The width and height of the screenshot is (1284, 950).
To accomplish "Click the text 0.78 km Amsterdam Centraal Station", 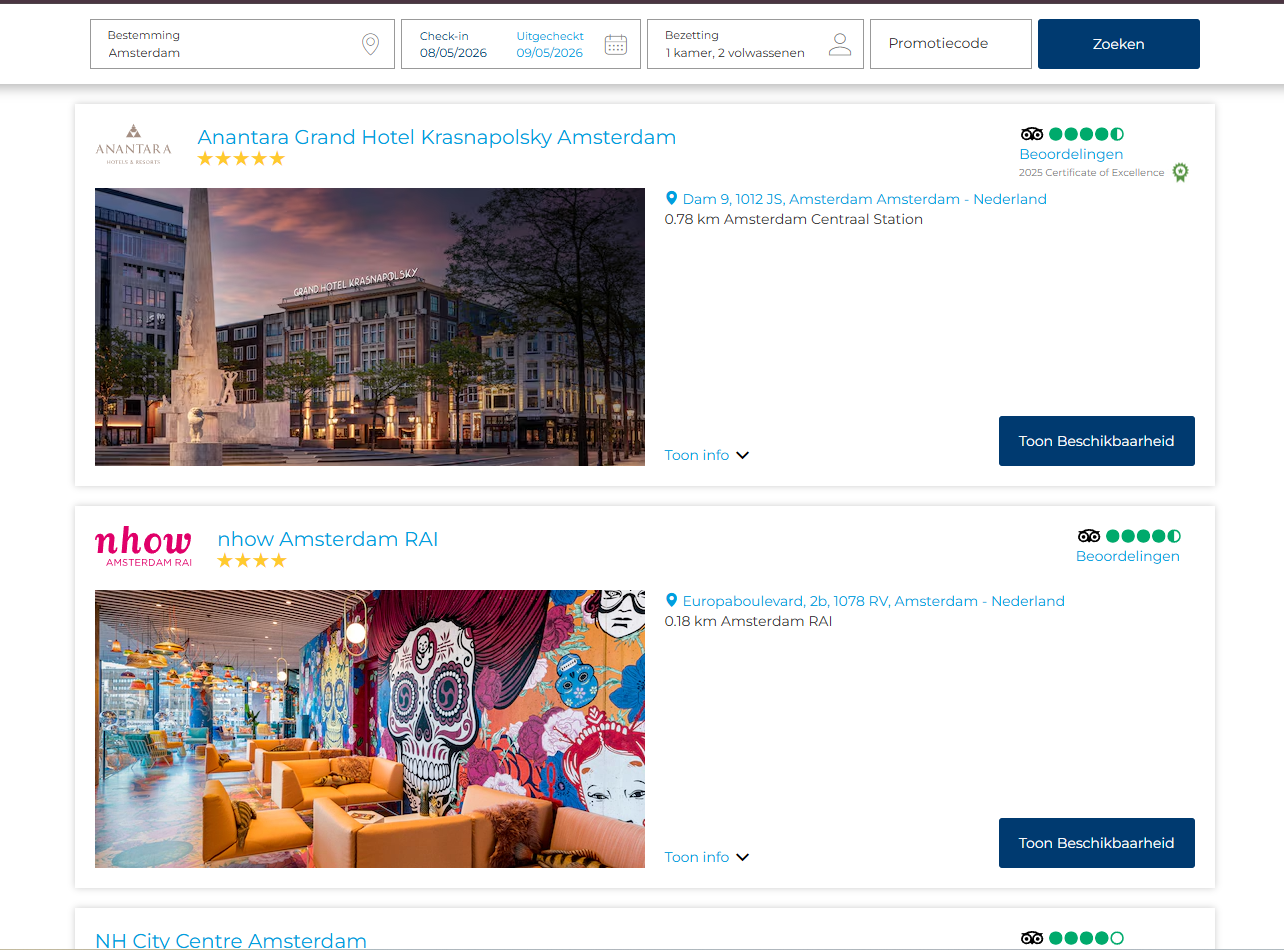I will (794, 219).
